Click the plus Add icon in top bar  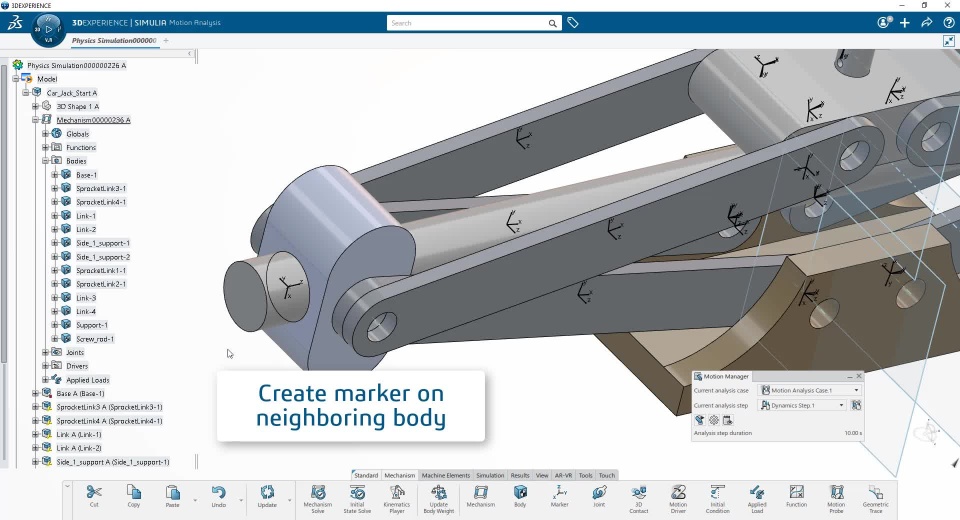(905, 23)
